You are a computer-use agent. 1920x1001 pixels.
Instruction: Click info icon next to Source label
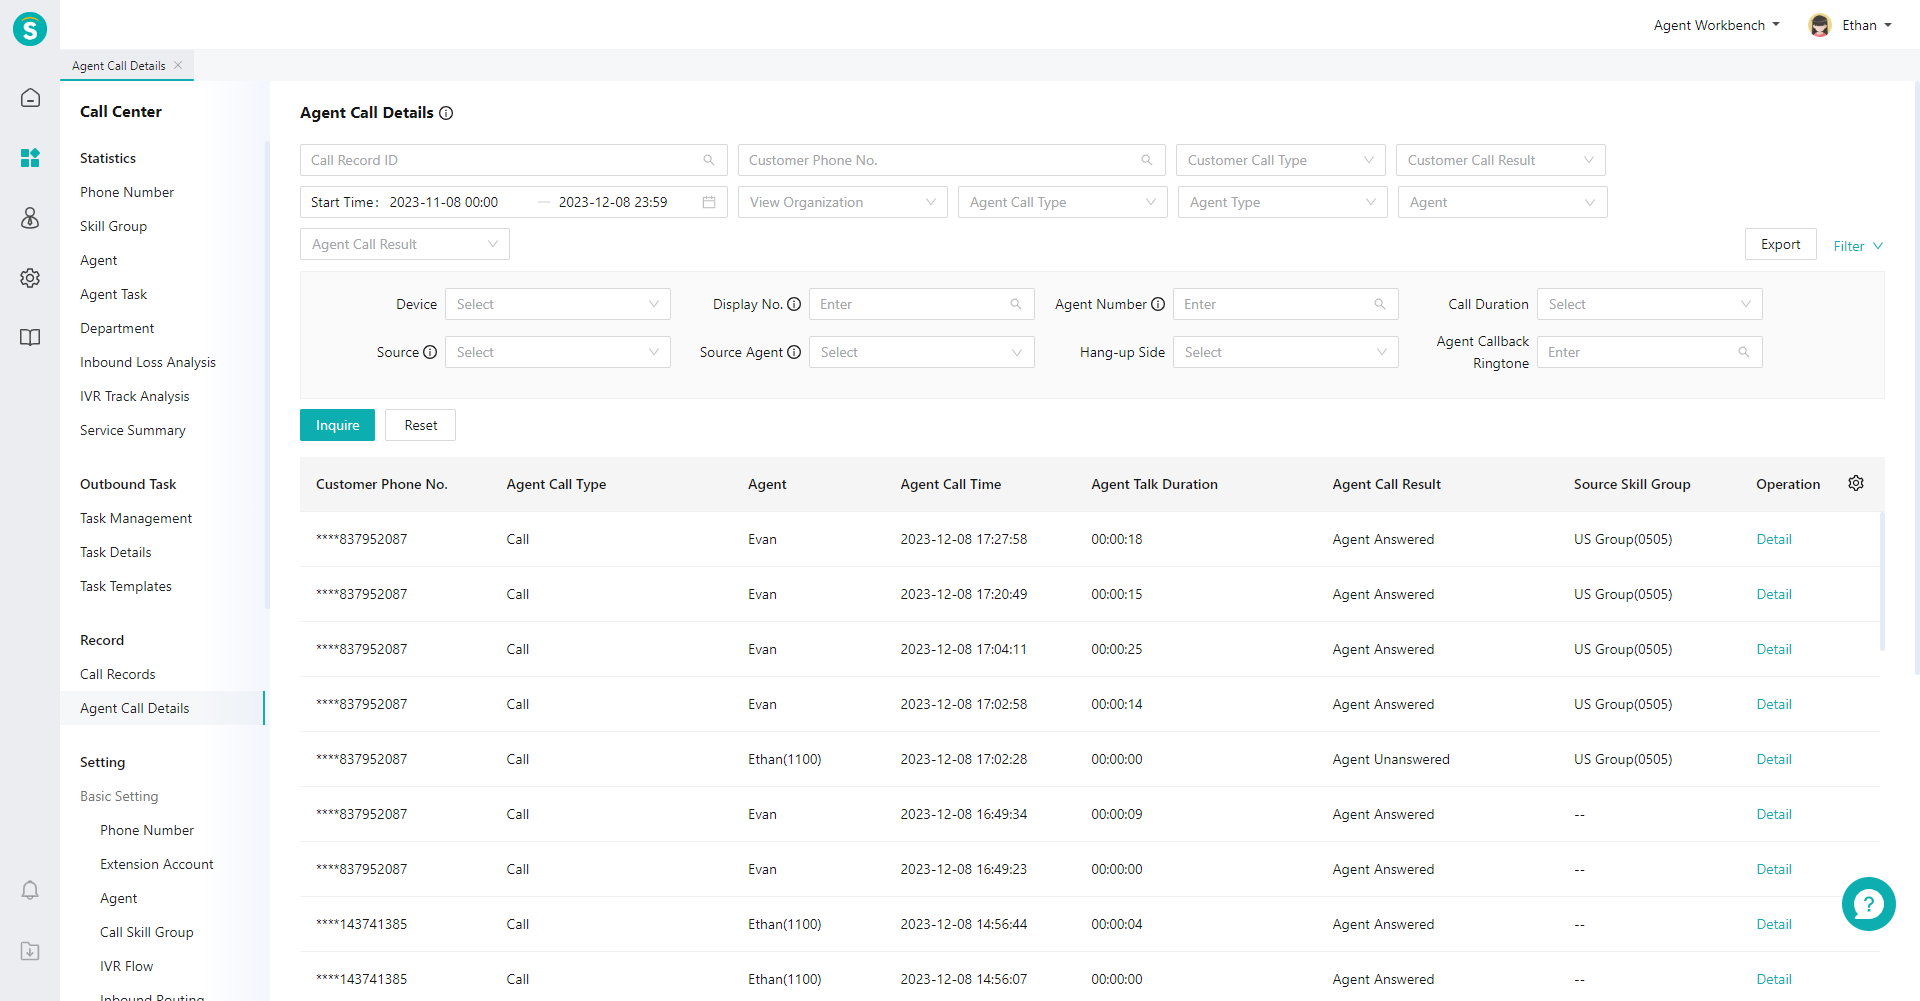coord(430,352)
